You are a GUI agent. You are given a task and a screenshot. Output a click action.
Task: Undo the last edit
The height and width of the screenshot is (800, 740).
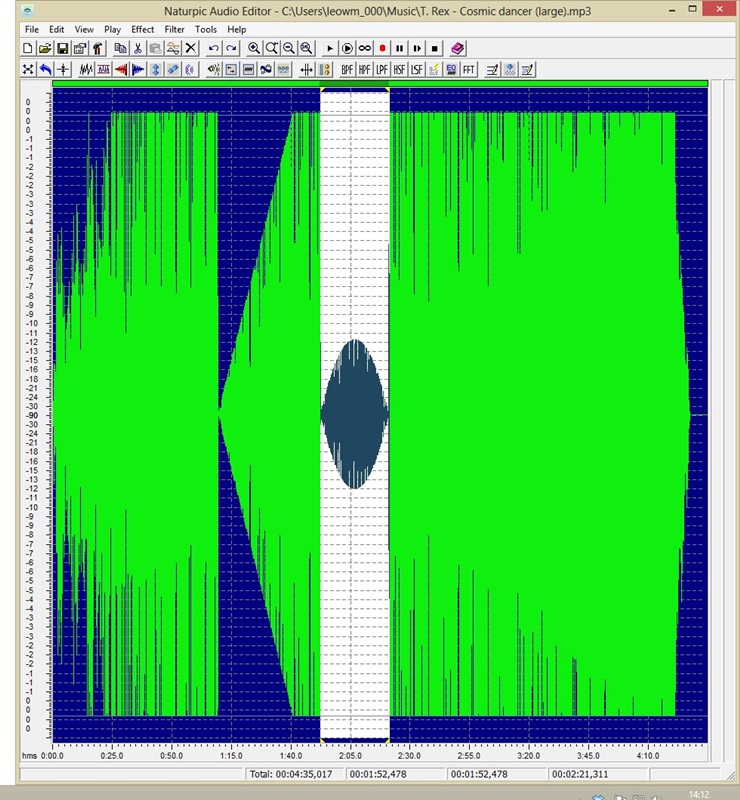click(x=214, y=48)
